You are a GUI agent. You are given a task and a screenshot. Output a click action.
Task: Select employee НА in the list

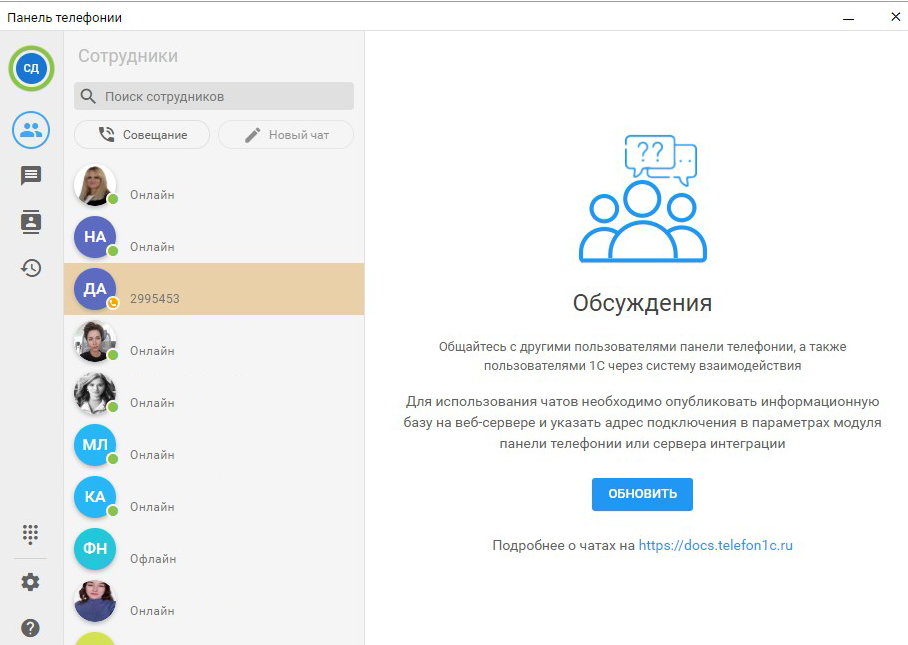pyautogui.click(x=213, y=237)
